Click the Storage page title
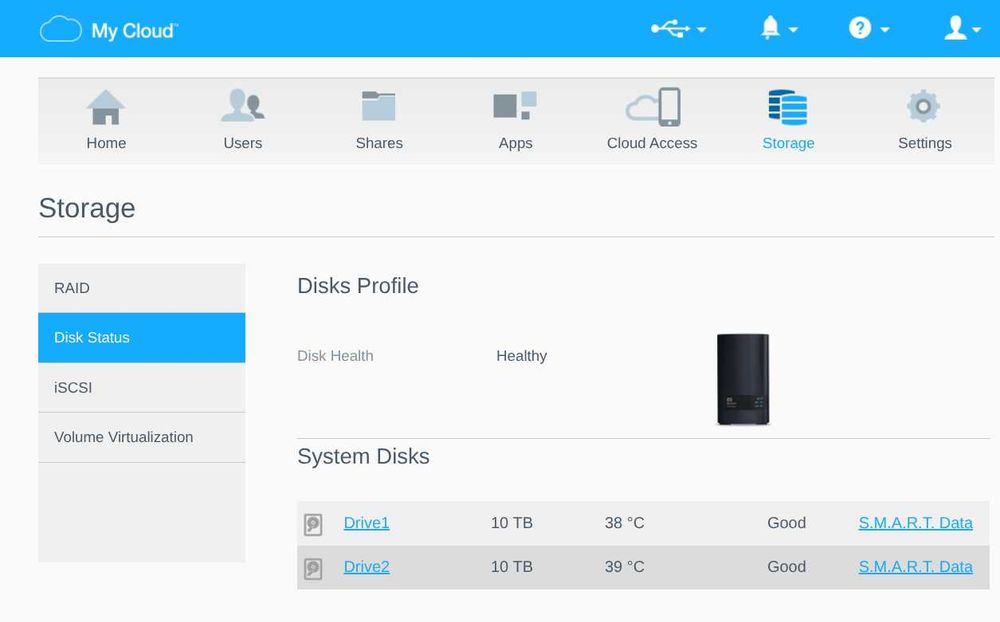1000x622 pixels. pos(87,209)
